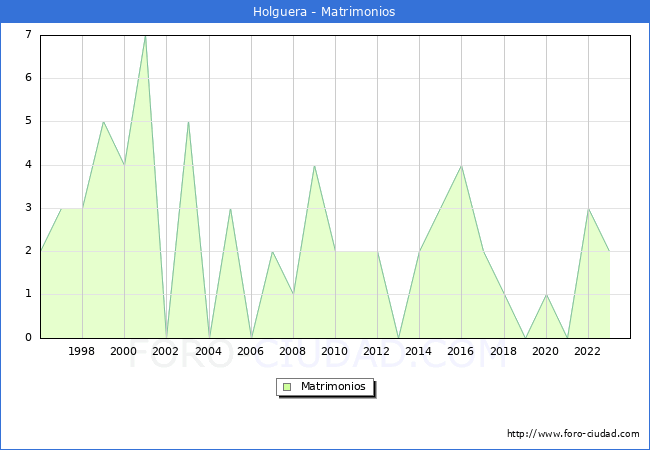Select the 2006 x-axis label
Screen dimensions: 650x450
(250, 351)
